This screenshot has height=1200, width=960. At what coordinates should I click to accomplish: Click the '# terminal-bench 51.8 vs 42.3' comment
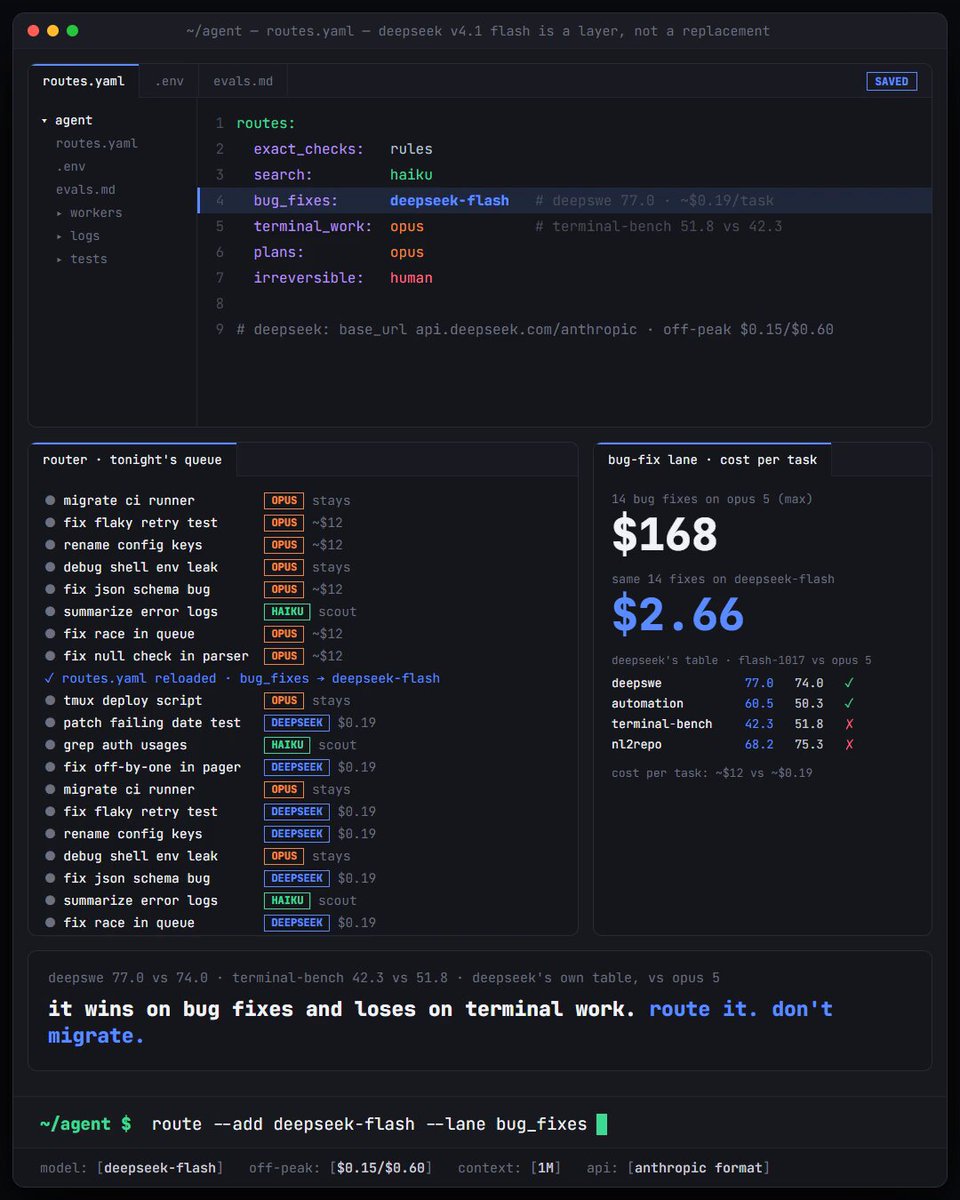pos(659,227)
